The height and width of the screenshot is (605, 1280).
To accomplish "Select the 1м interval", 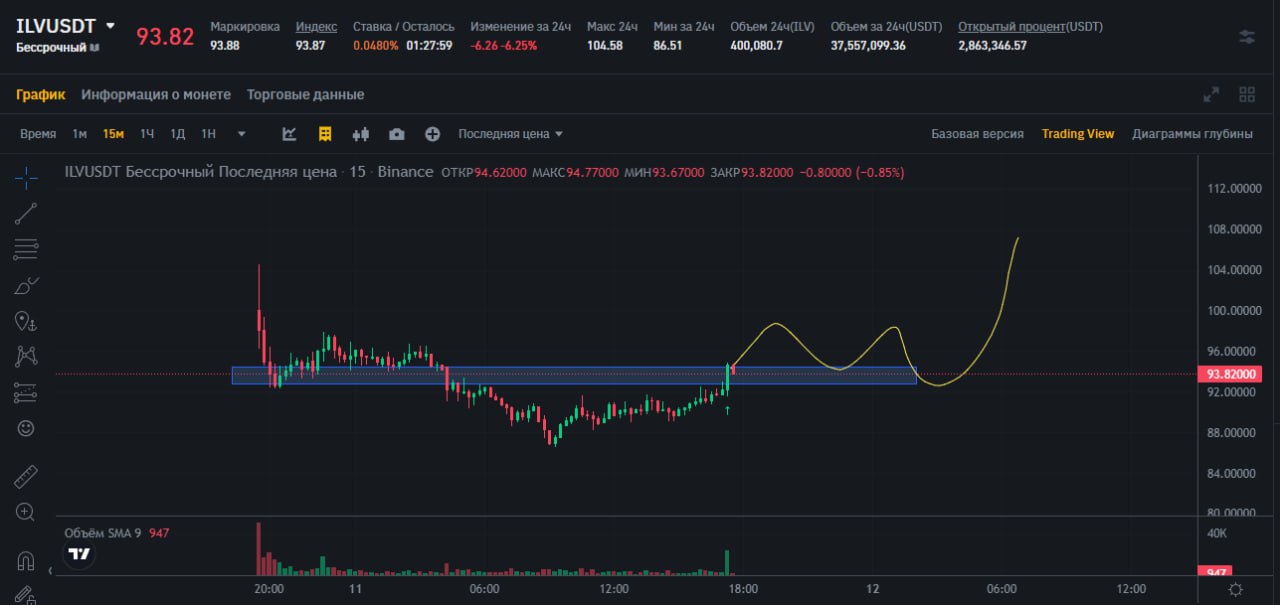I will 80,134.
